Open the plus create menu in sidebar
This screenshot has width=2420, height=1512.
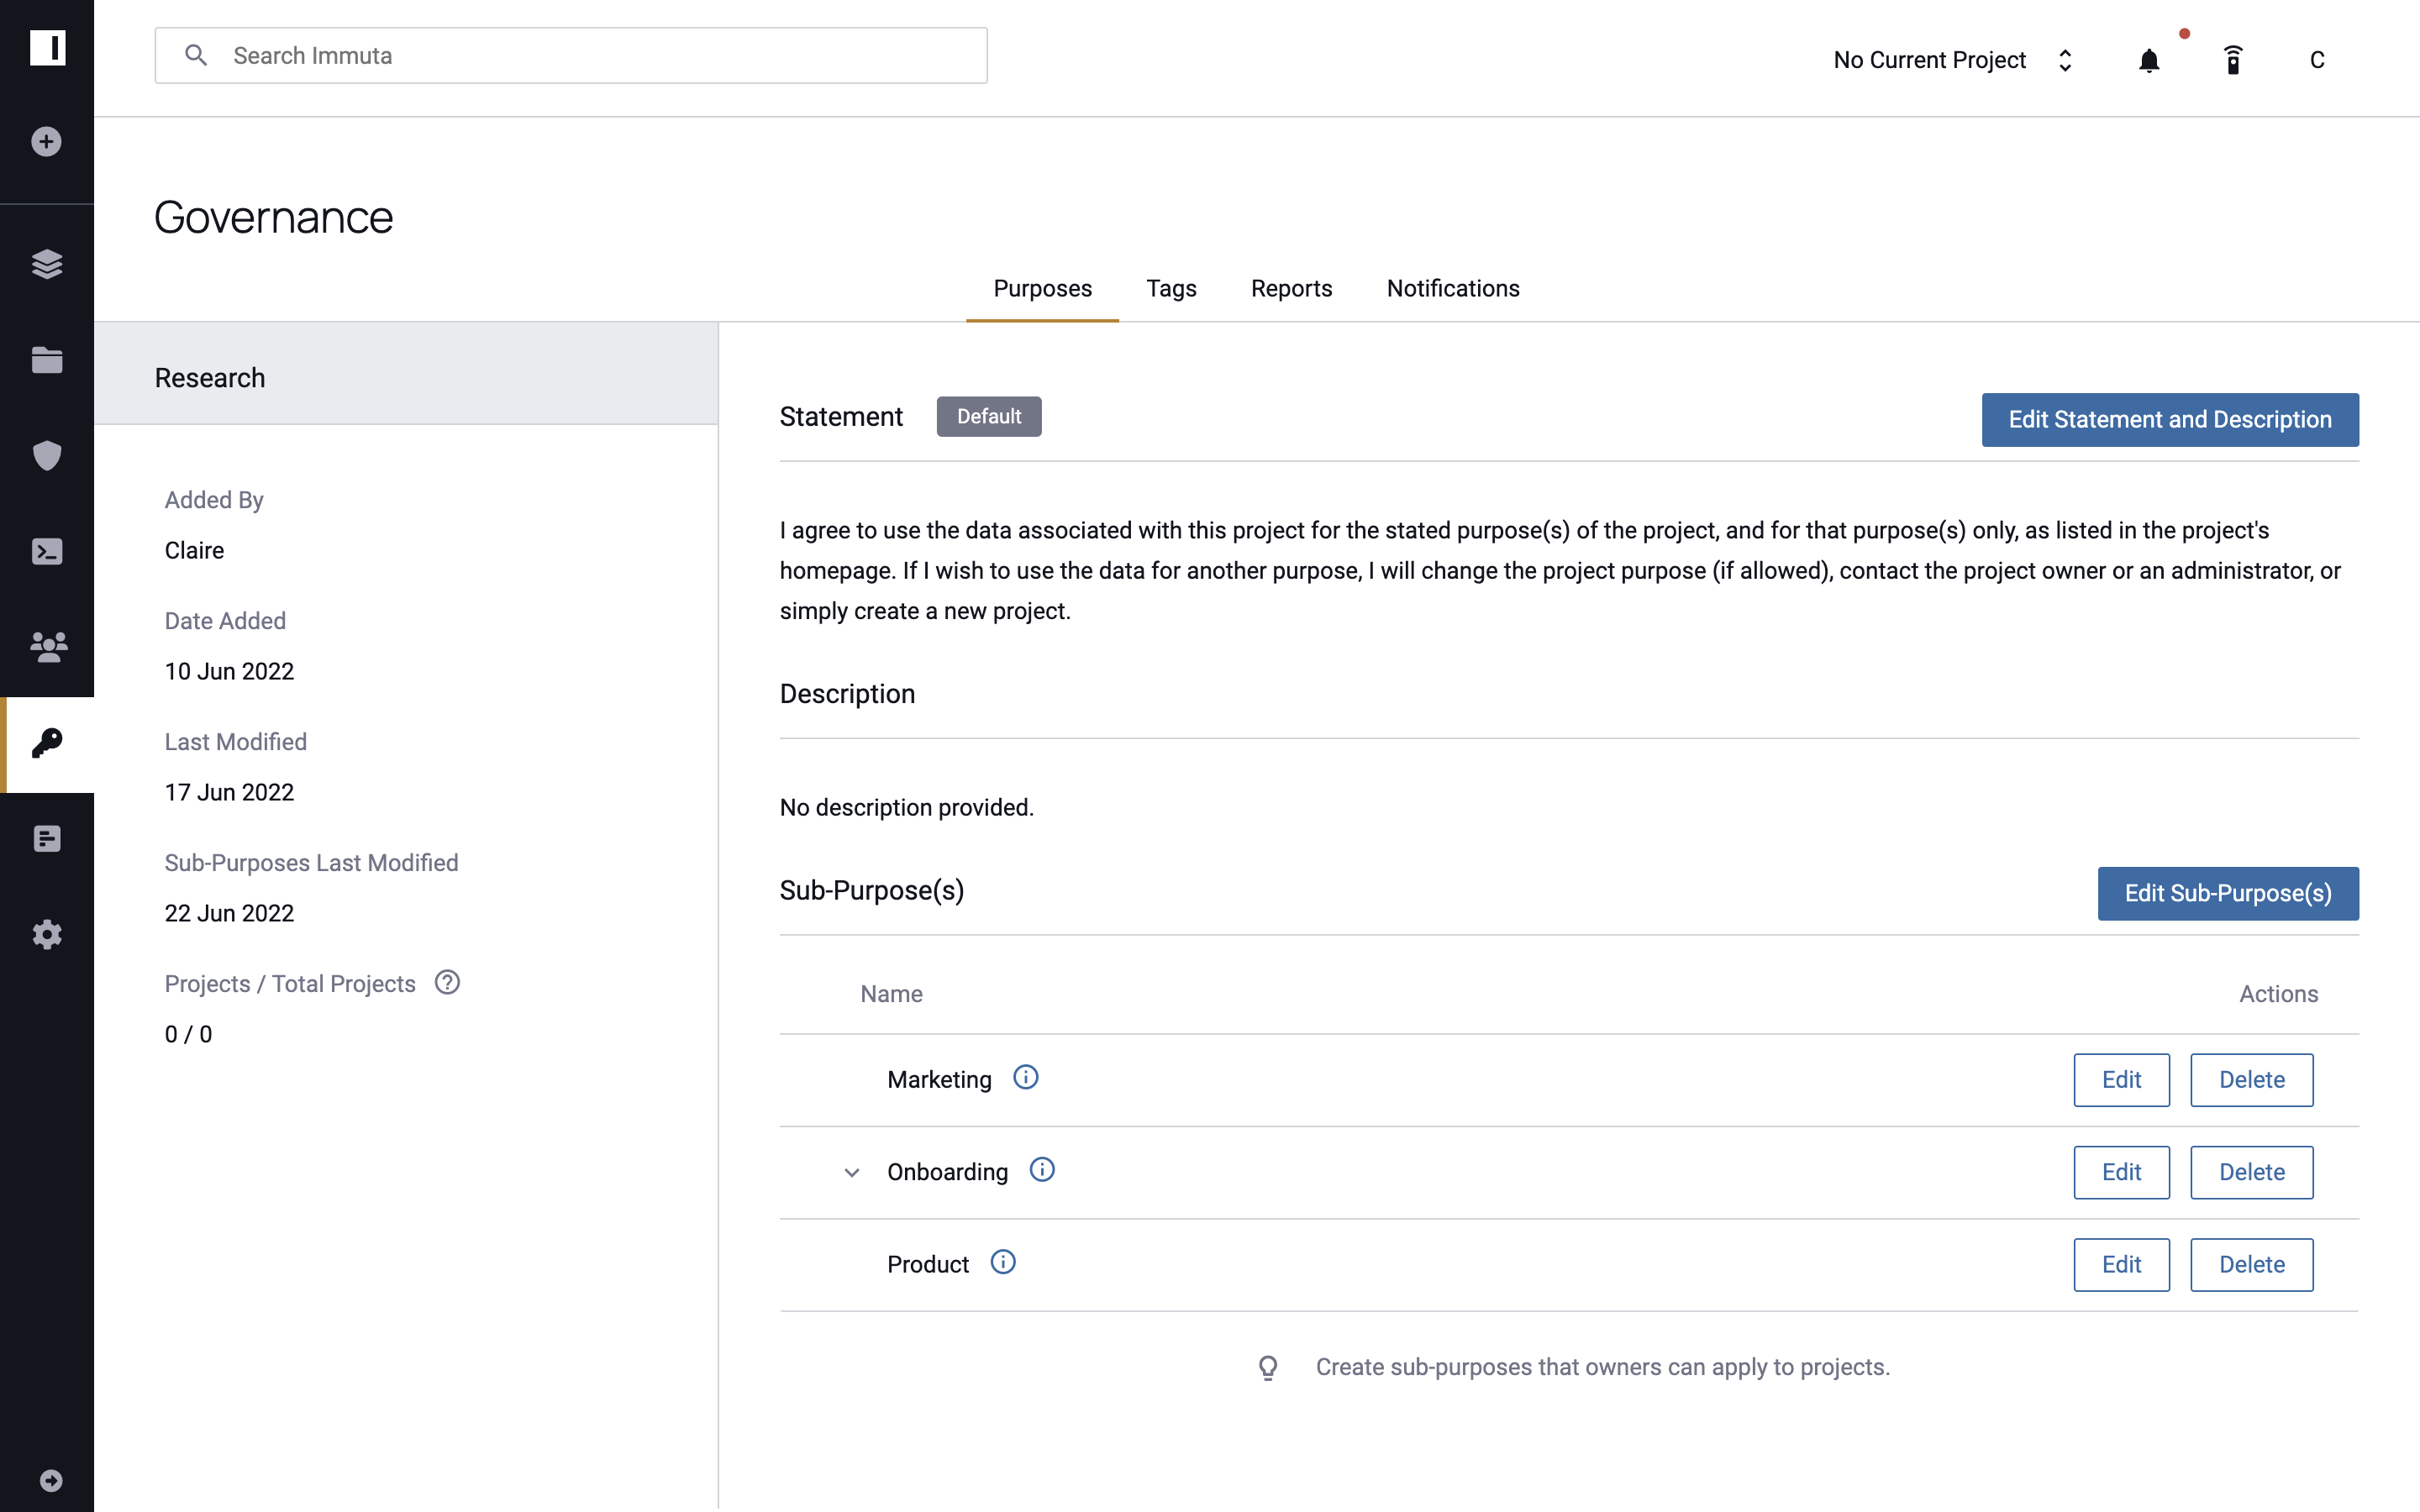47,141
